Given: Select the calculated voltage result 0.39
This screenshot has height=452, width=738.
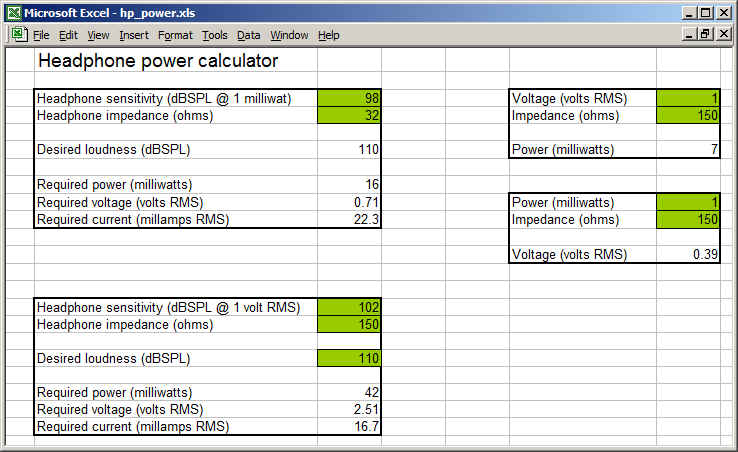Looking at the screenshot, I should 688,254.
